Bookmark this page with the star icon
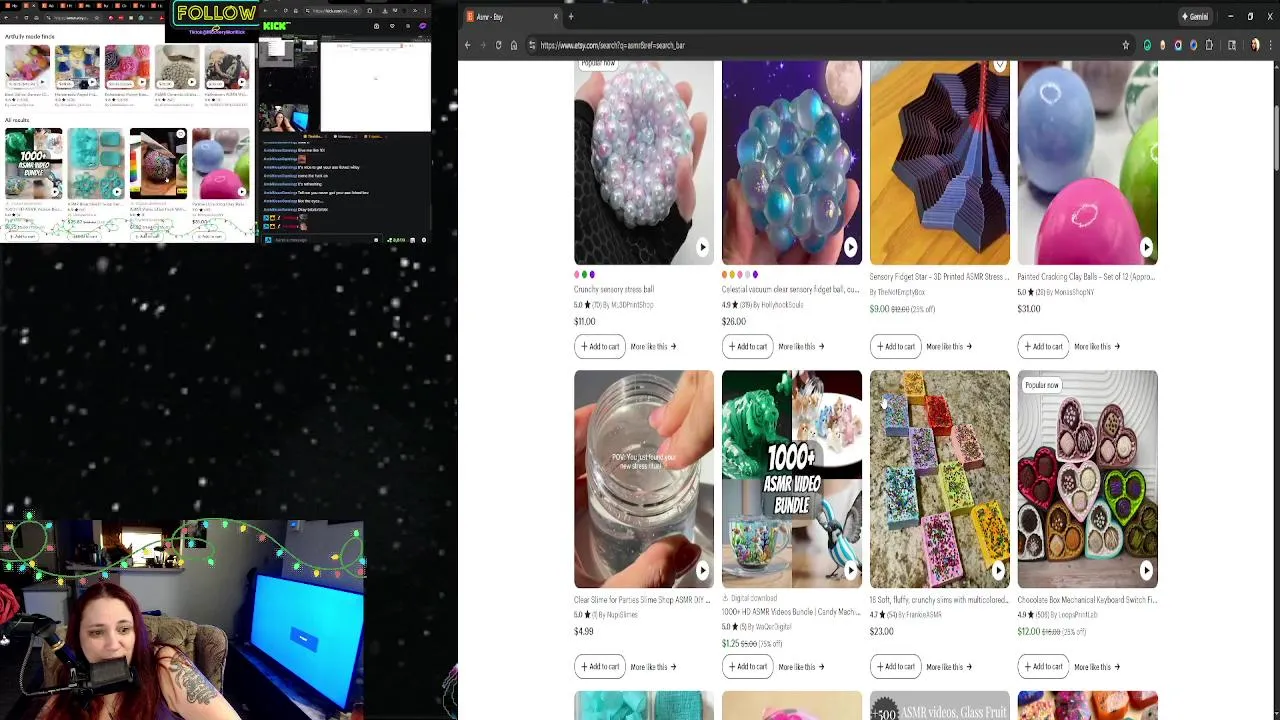Screen dimensions: 1280x720 (x=1126, y=45)
